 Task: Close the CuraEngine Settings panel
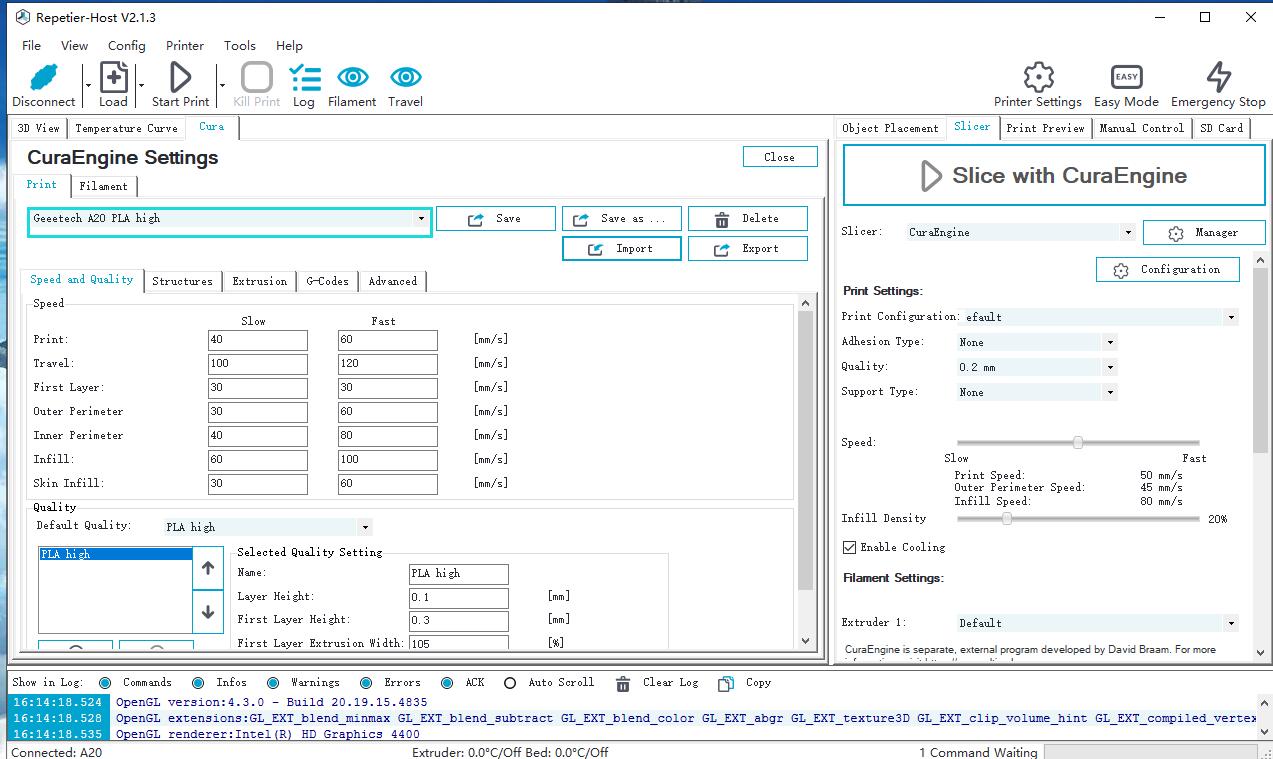pyautogui.click(x=780, y=157)
